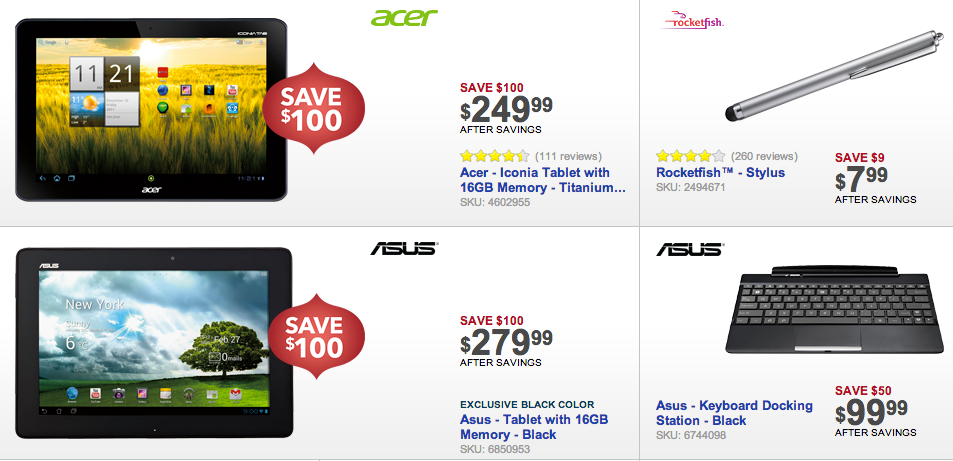Viewport: 953px width, 461px height.
Task: Open the Acer Iconia Tablet 16GB title link
Action: 543,180
